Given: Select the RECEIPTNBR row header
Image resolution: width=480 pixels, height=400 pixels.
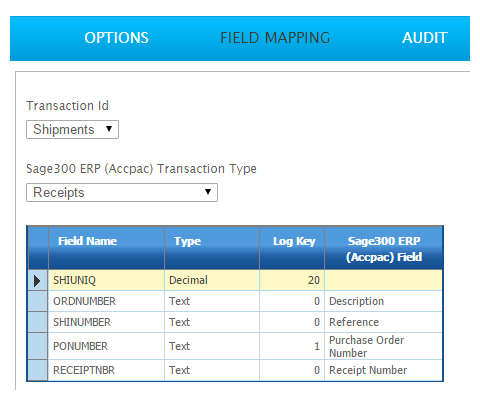Looking at the screenshot, I should 38,370.
